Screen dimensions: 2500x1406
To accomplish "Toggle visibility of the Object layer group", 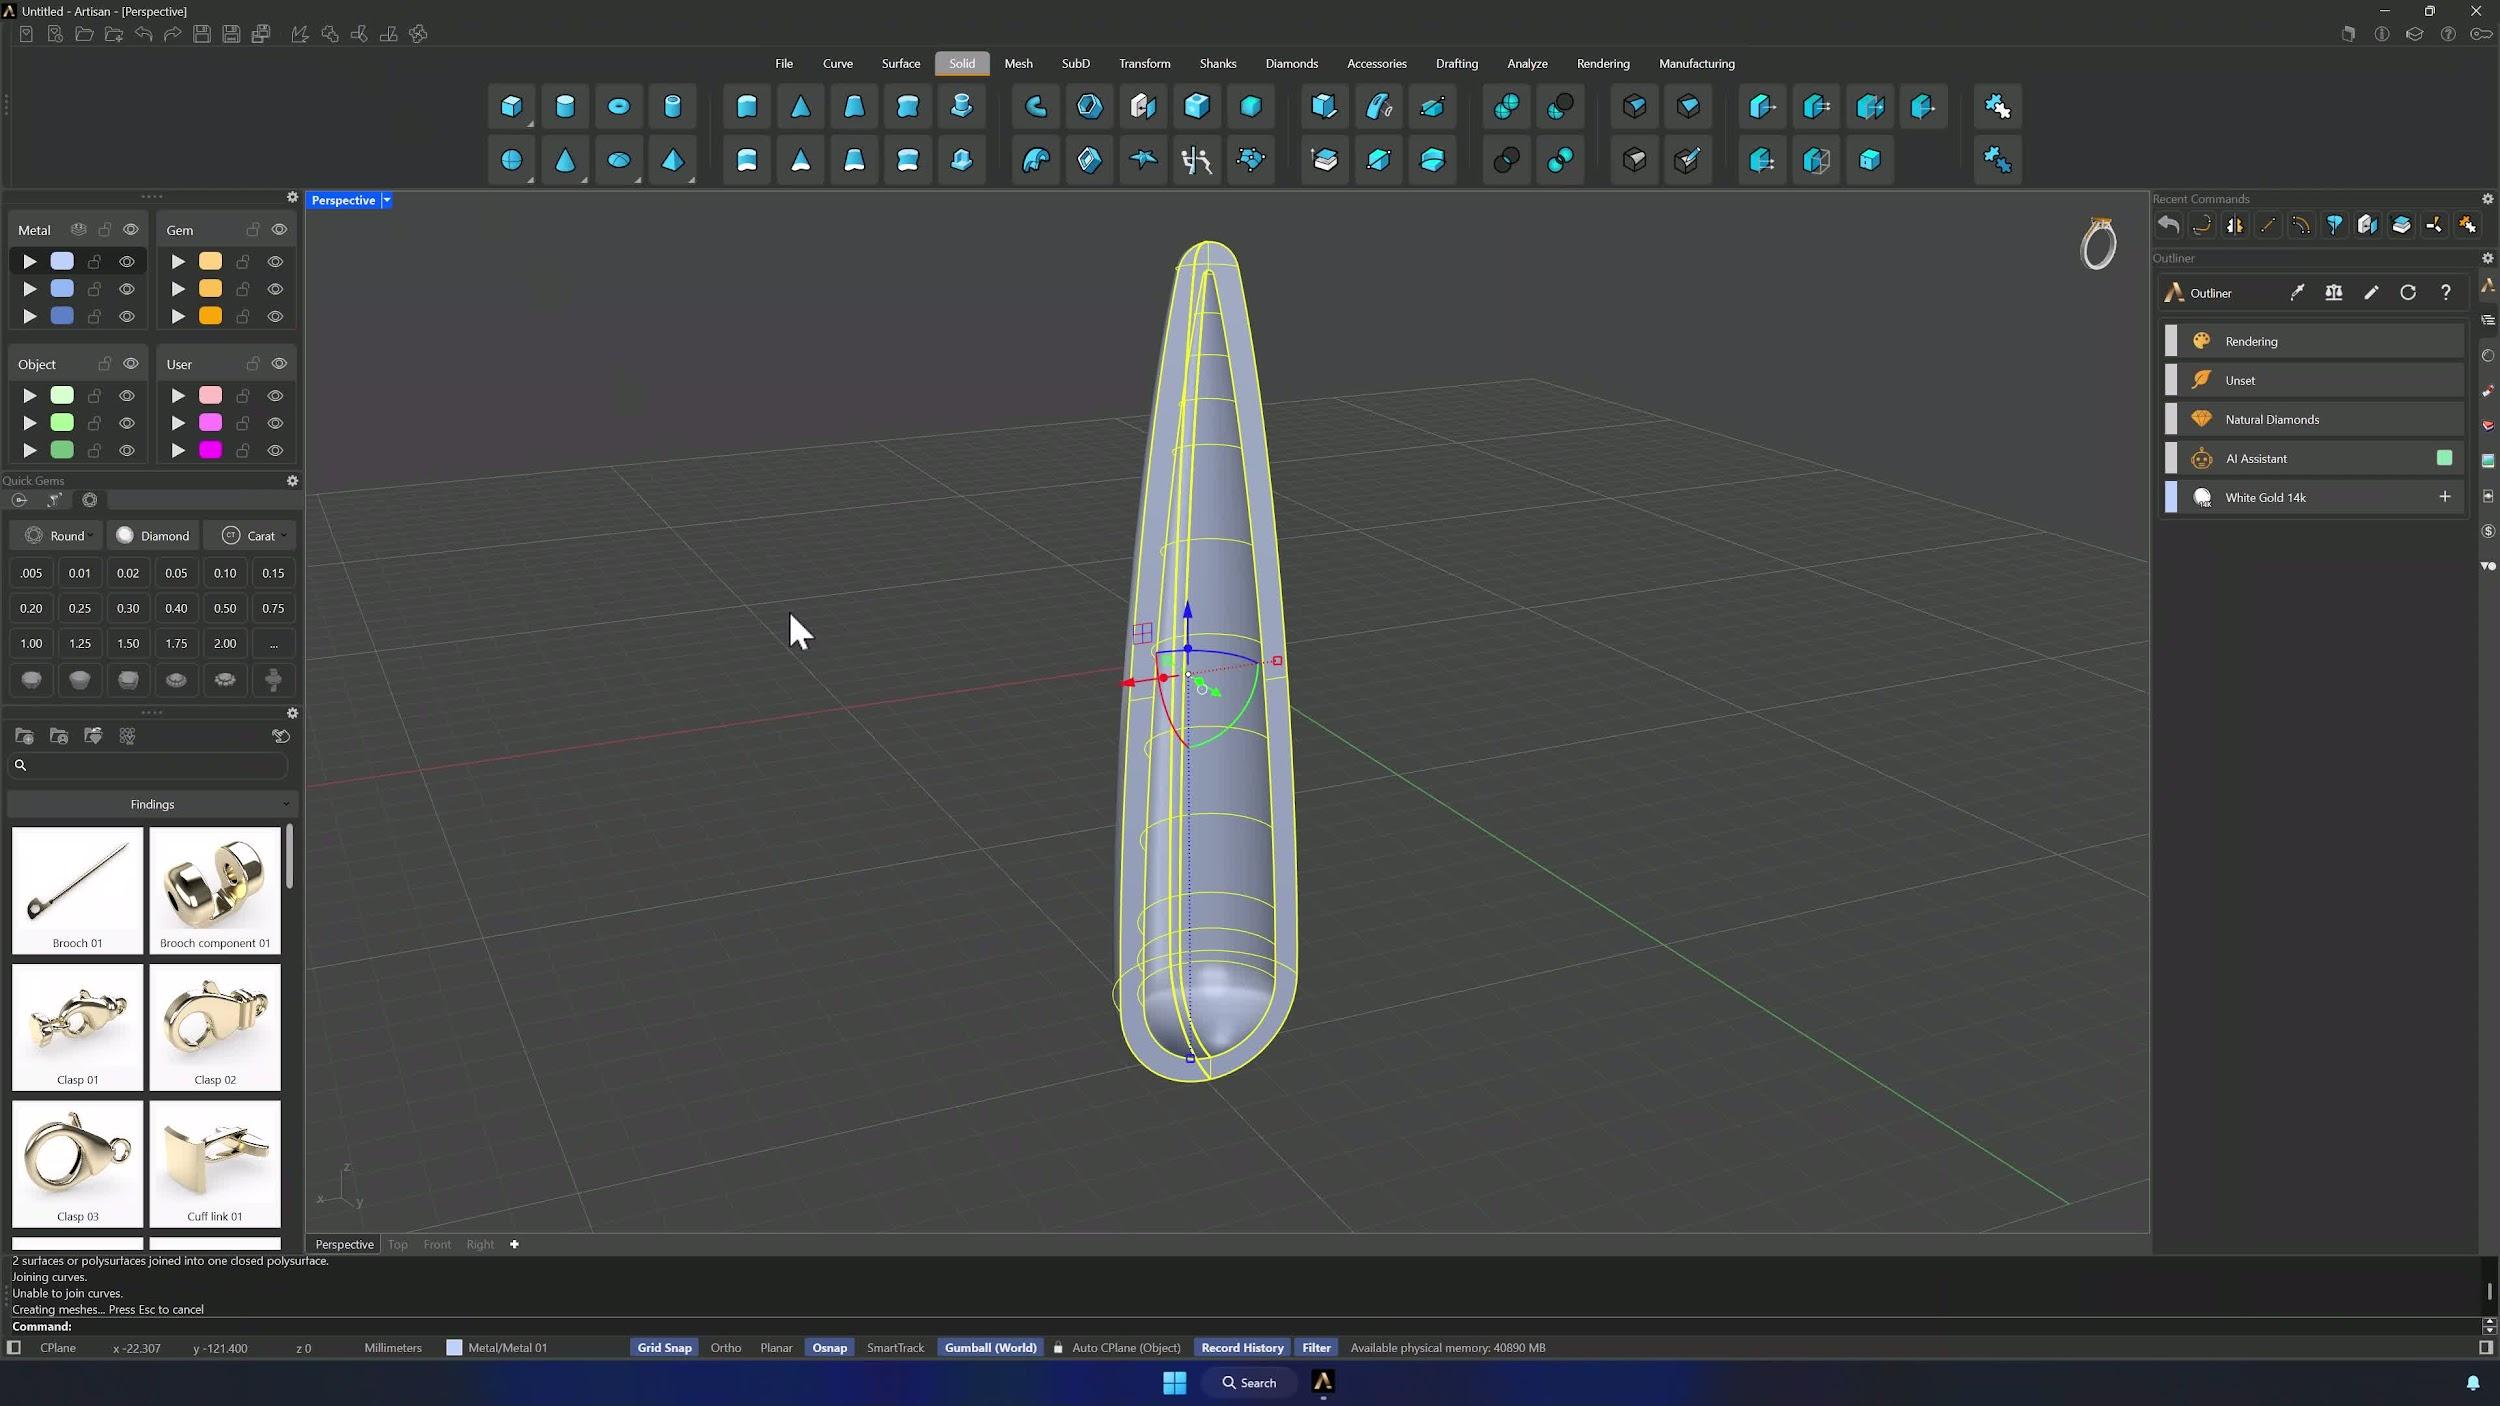I will click(131, 364).
